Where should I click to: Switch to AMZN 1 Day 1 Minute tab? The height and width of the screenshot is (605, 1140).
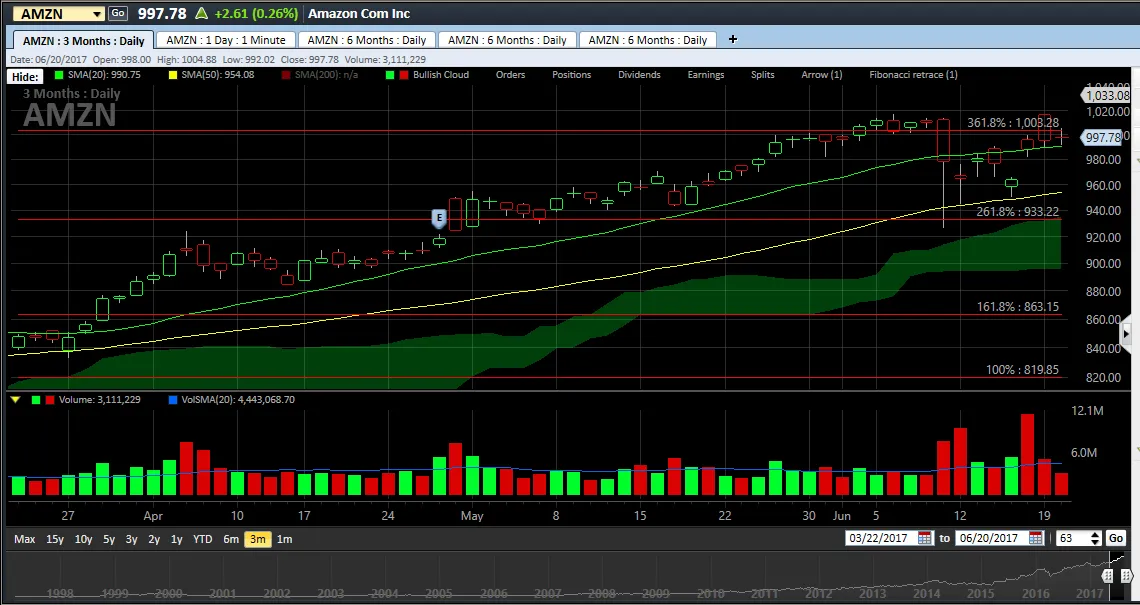coord(225,40)
